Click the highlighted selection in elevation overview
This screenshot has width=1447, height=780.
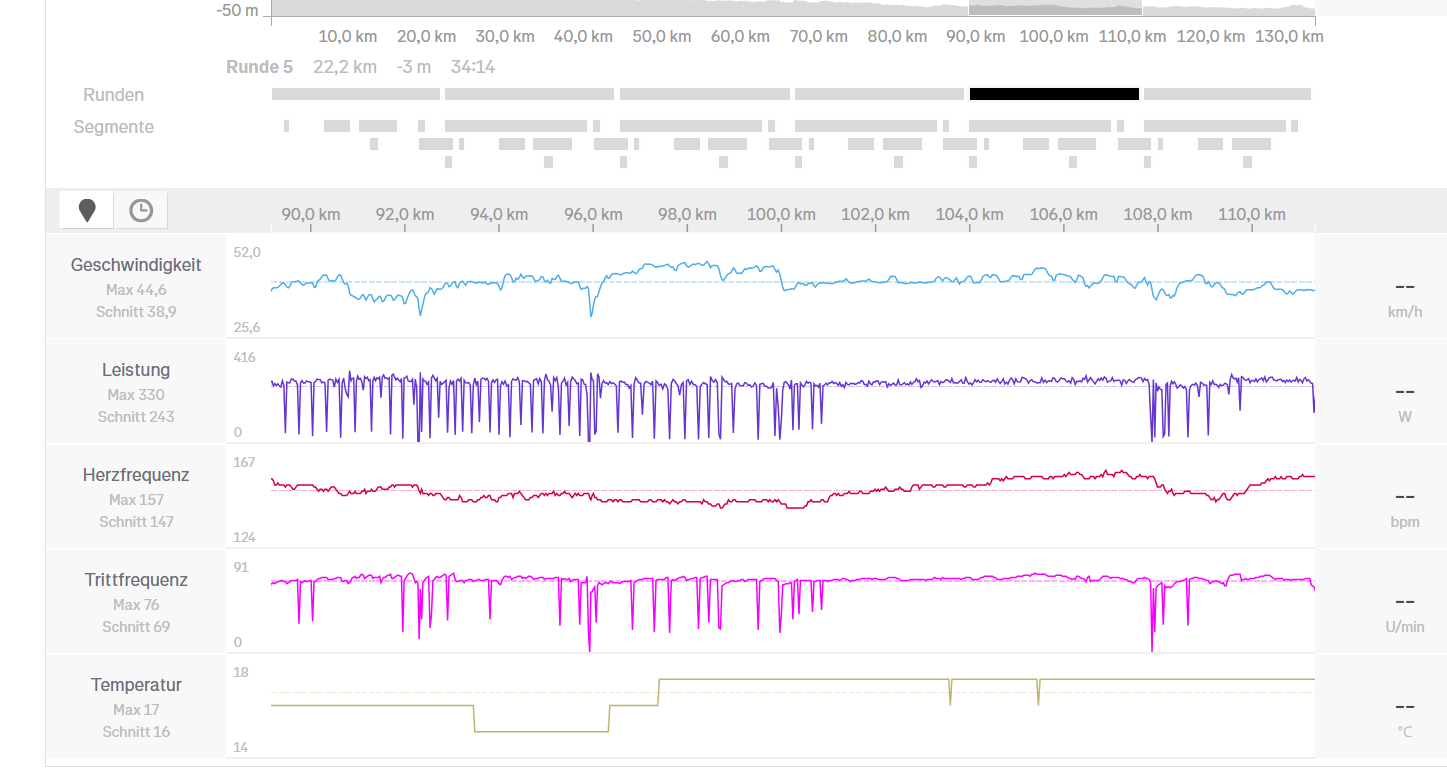click(x=1055, y=8)
